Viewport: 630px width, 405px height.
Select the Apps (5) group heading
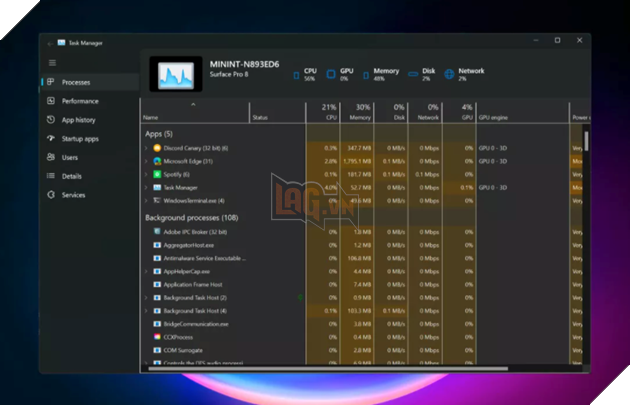(159, 134)
